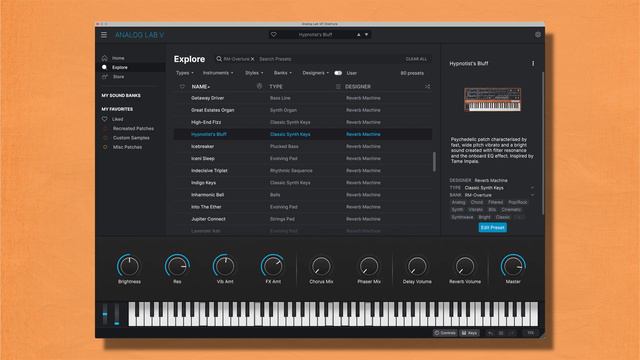
Task: Click the Misc Patches playlist icon
Action: click(105, 147)
